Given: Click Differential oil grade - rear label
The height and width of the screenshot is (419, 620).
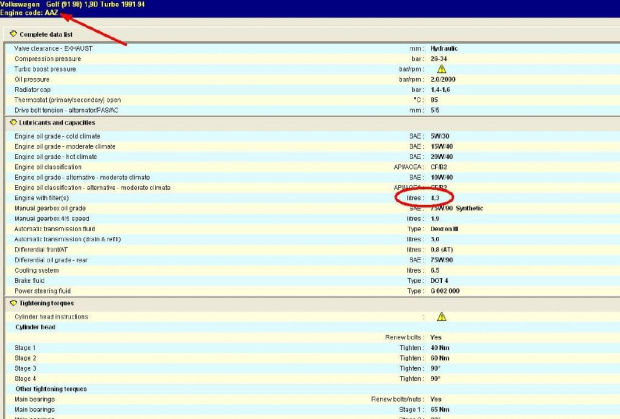Looking at the screenshot, I should [x=51, y=260].
